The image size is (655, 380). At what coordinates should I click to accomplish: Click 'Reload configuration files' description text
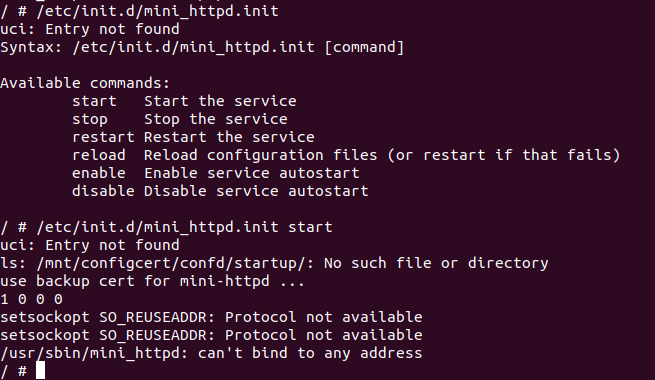click(261, 155)
